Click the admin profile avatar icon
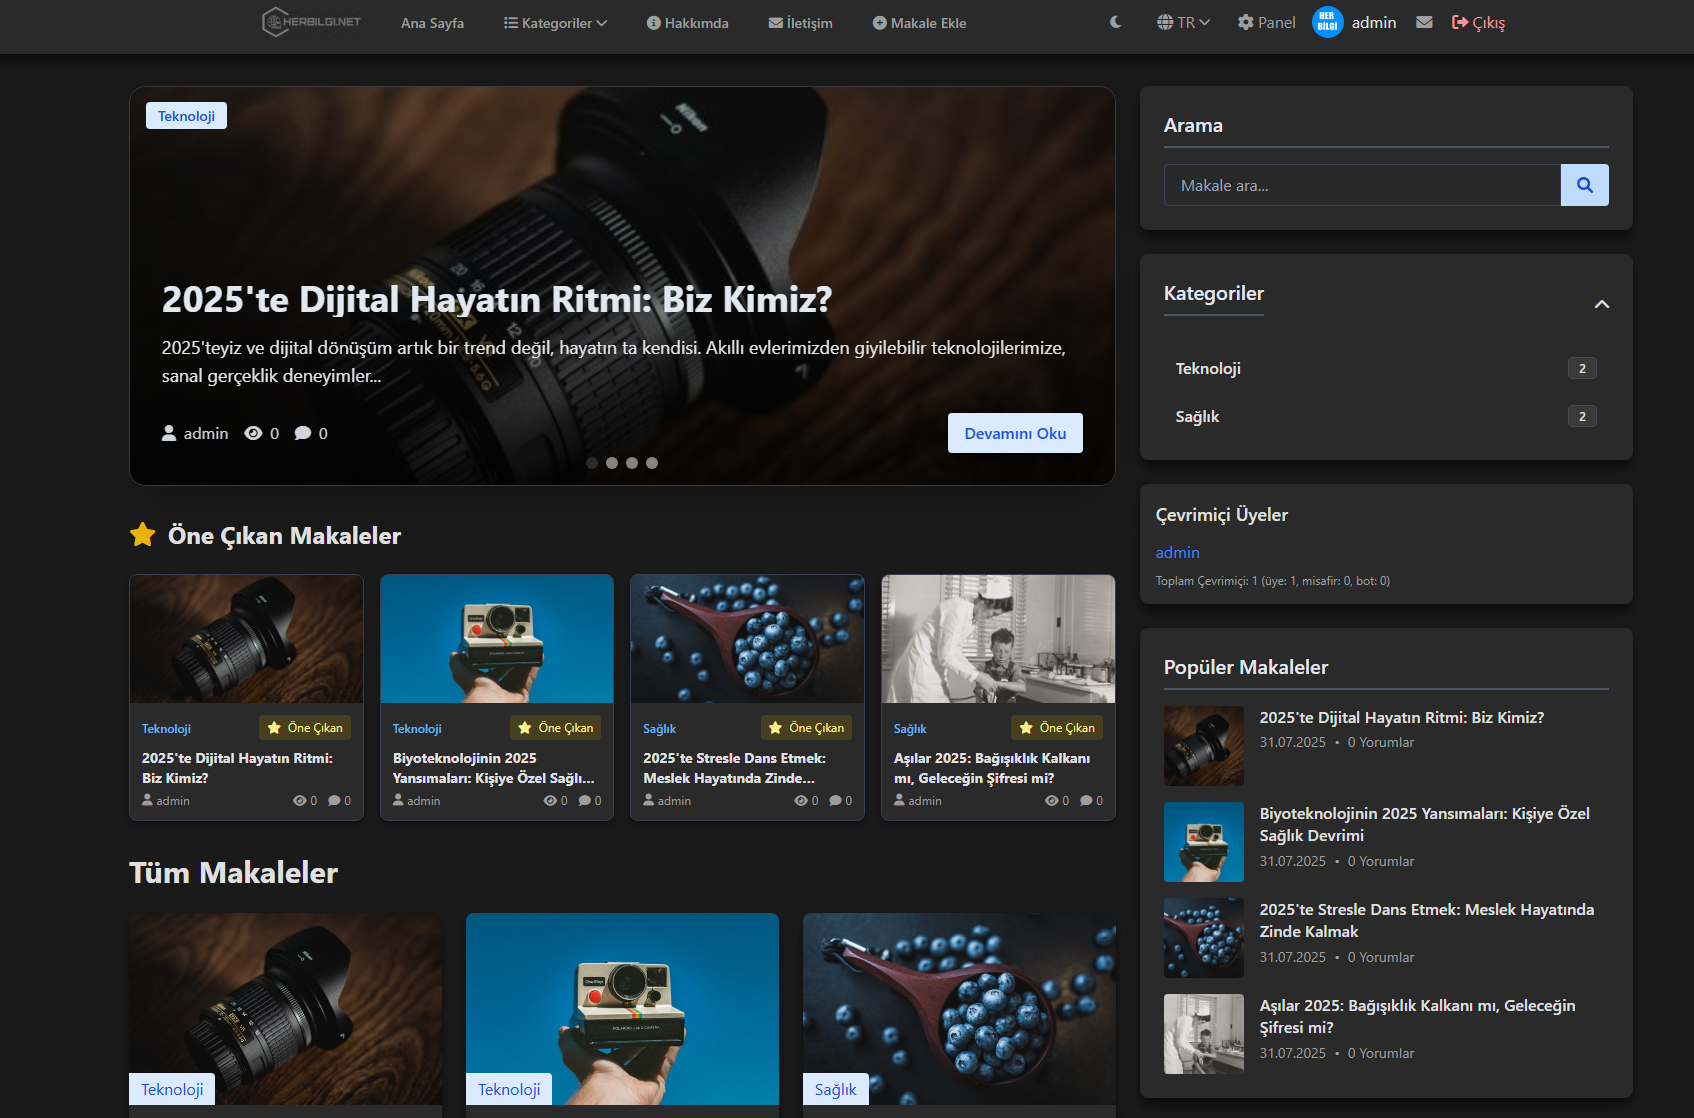This screenshot has width=1694, height=1118. pos(1327,22)
